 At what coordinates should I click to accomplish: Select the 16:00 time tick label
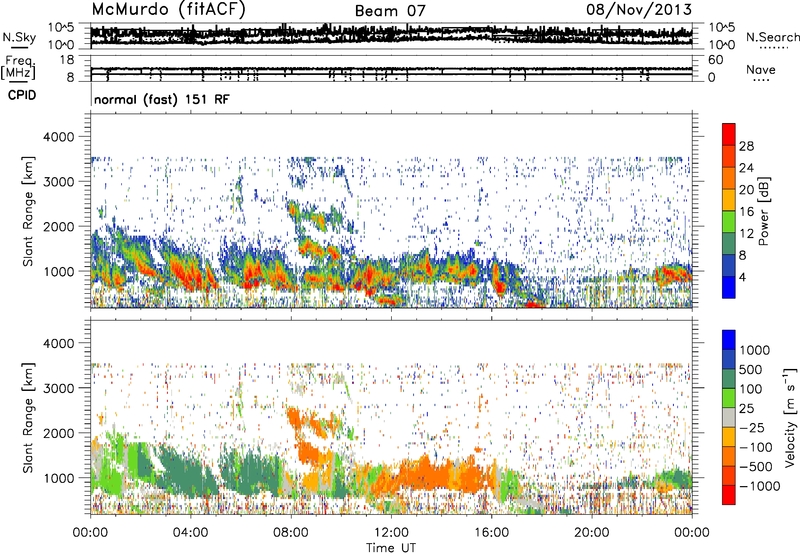tap(491, 533)
